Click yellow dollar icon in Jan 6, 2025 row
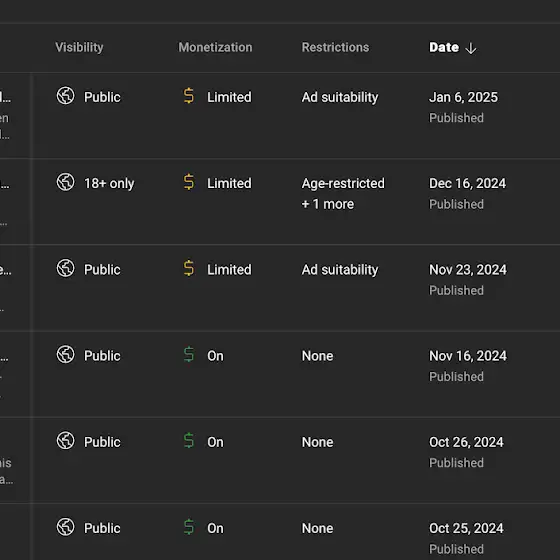Image resolution: width=560 pixels, height=560 pixels. click(x=189, y=96)
